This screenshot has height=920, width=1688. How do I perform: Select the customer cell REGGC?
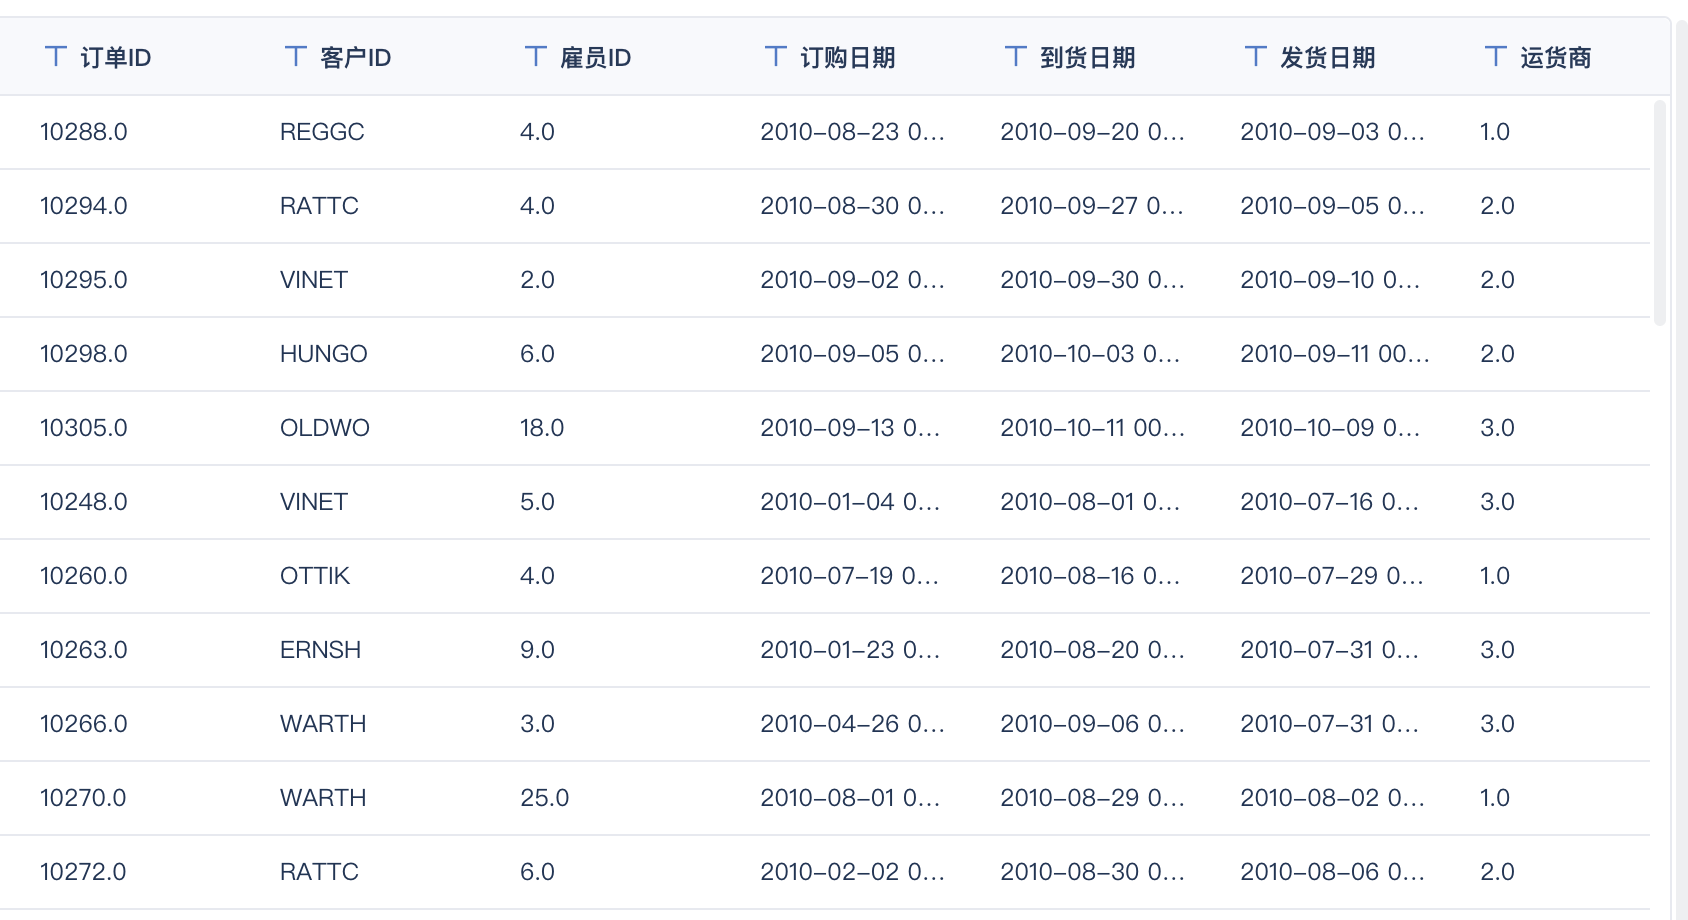pos(322,132)
